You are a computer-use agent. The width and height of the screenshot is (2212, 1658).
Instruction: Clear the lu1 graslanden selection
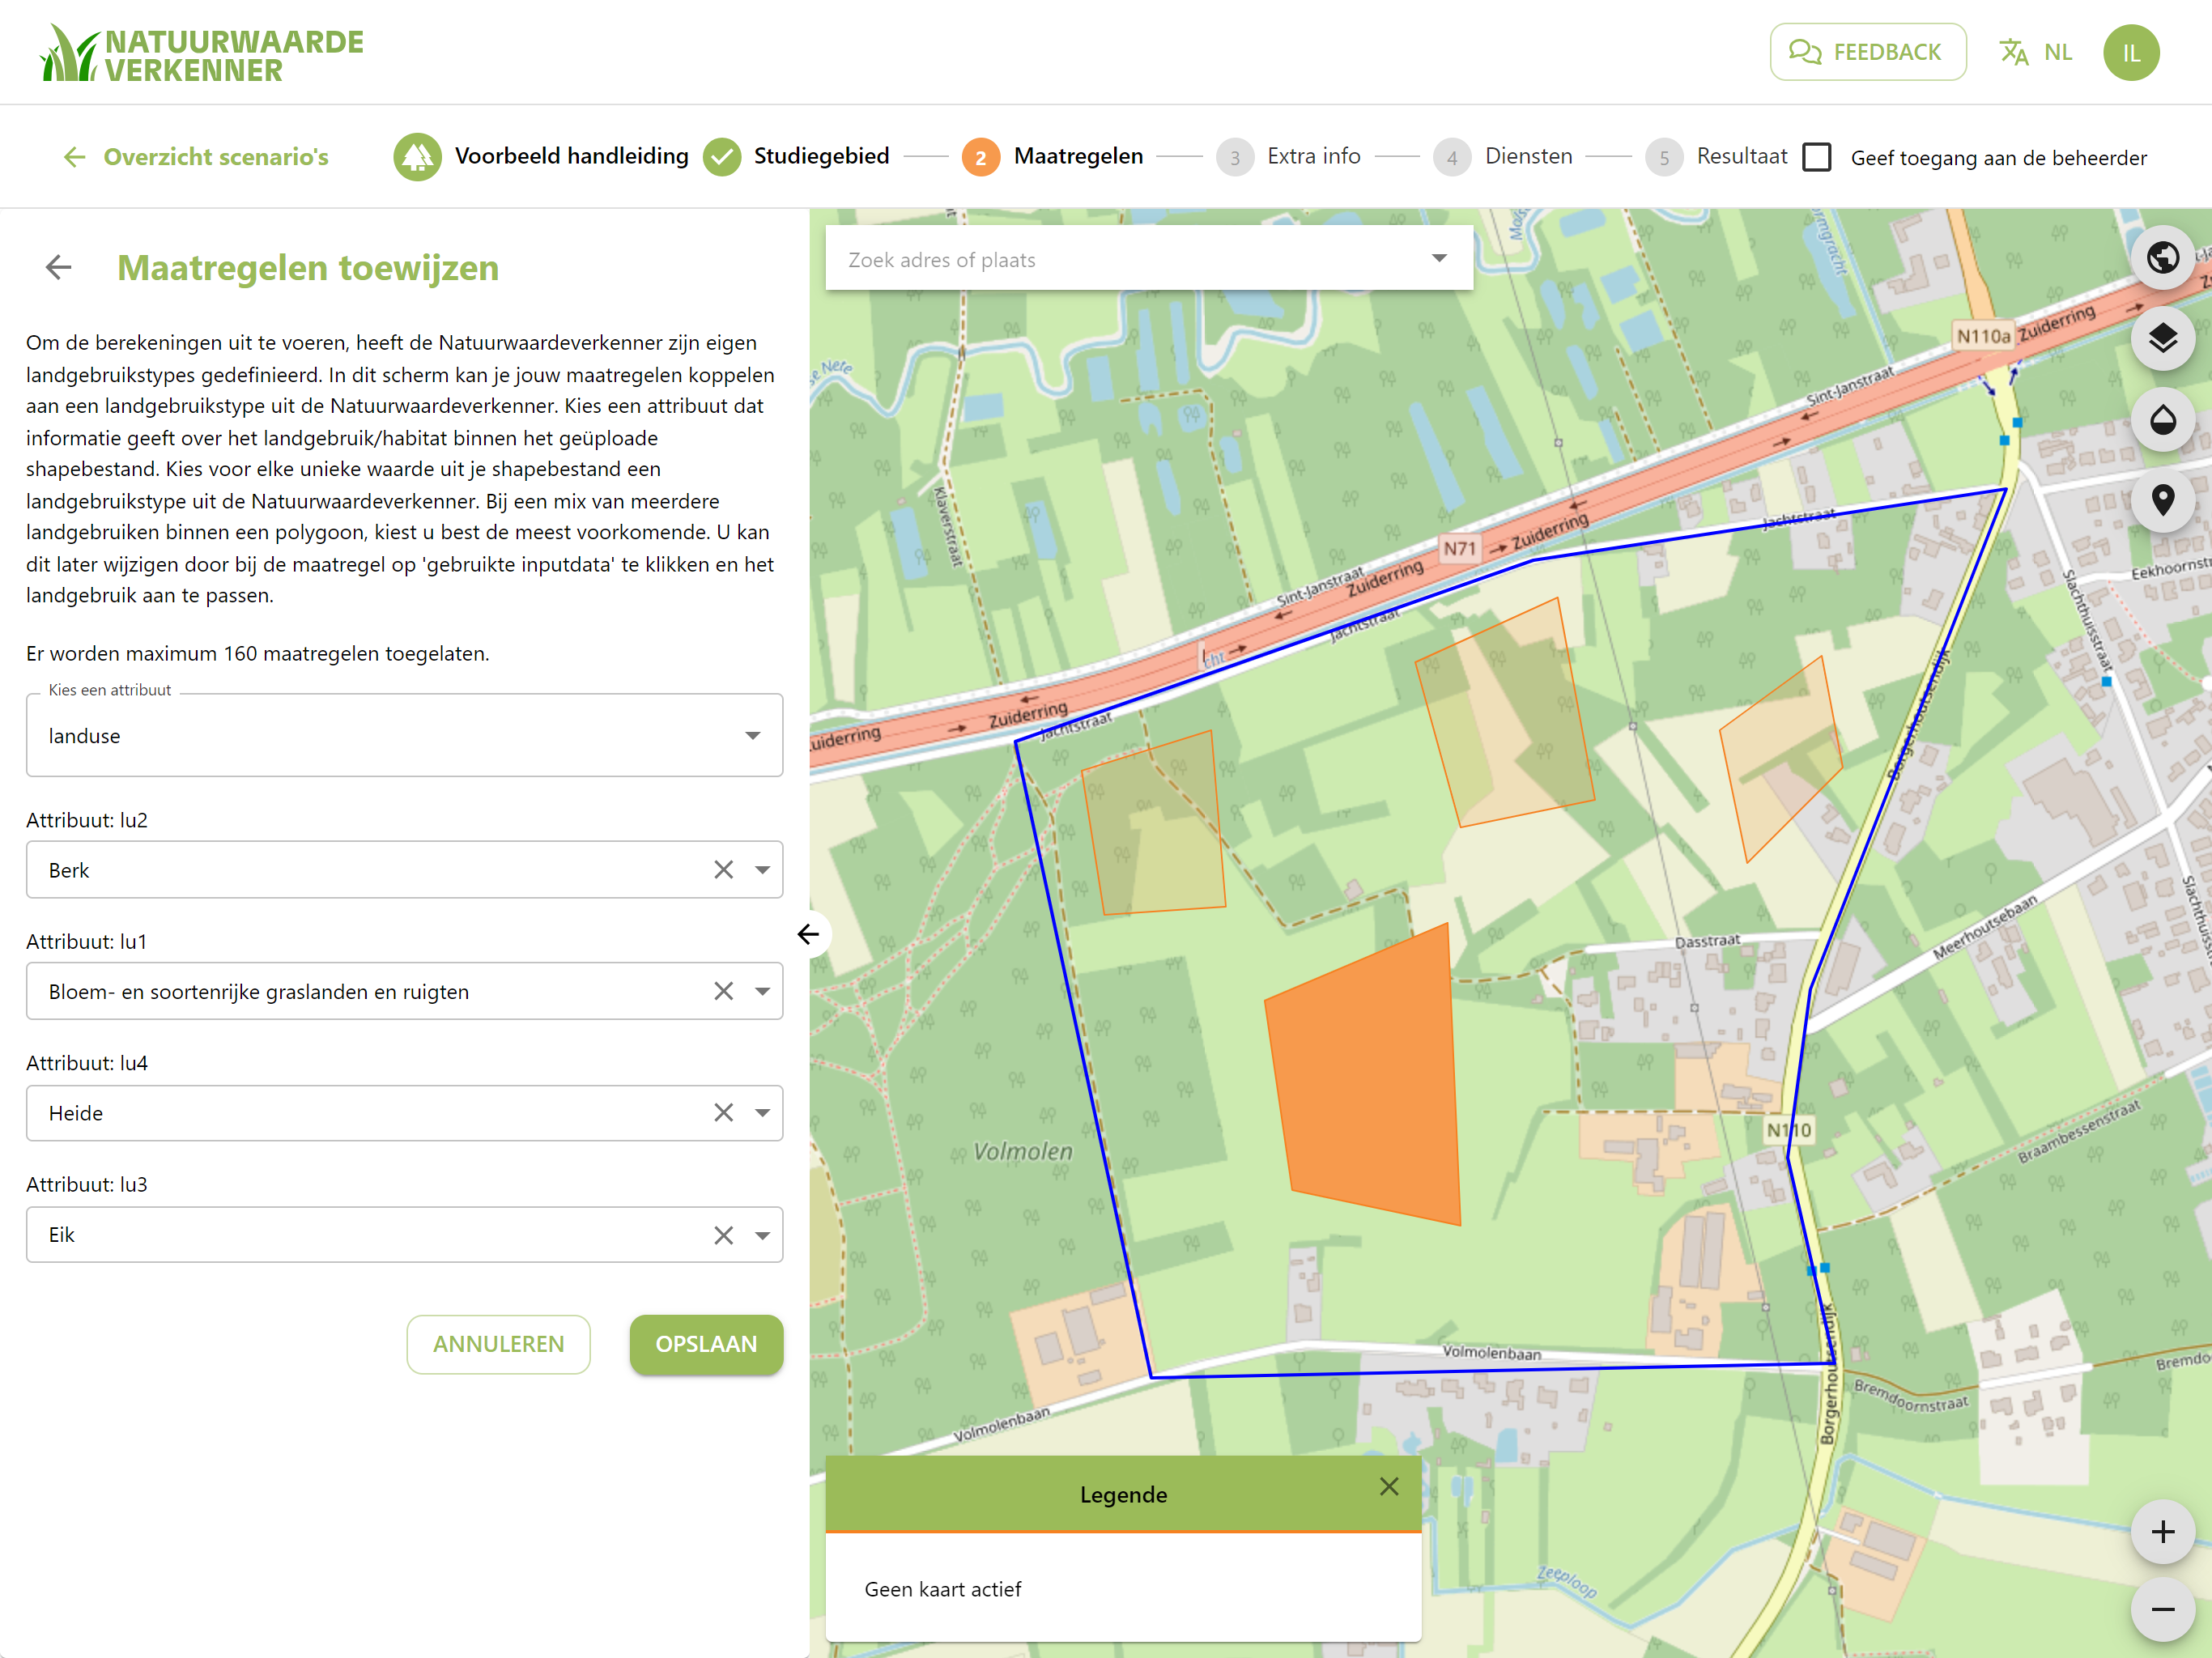coord(723,991)
